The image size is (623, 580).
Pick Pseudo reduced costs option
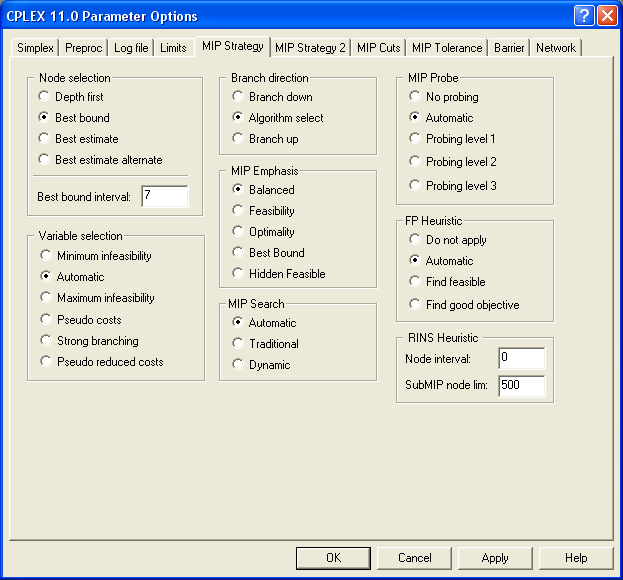click(x=102, y=362)
